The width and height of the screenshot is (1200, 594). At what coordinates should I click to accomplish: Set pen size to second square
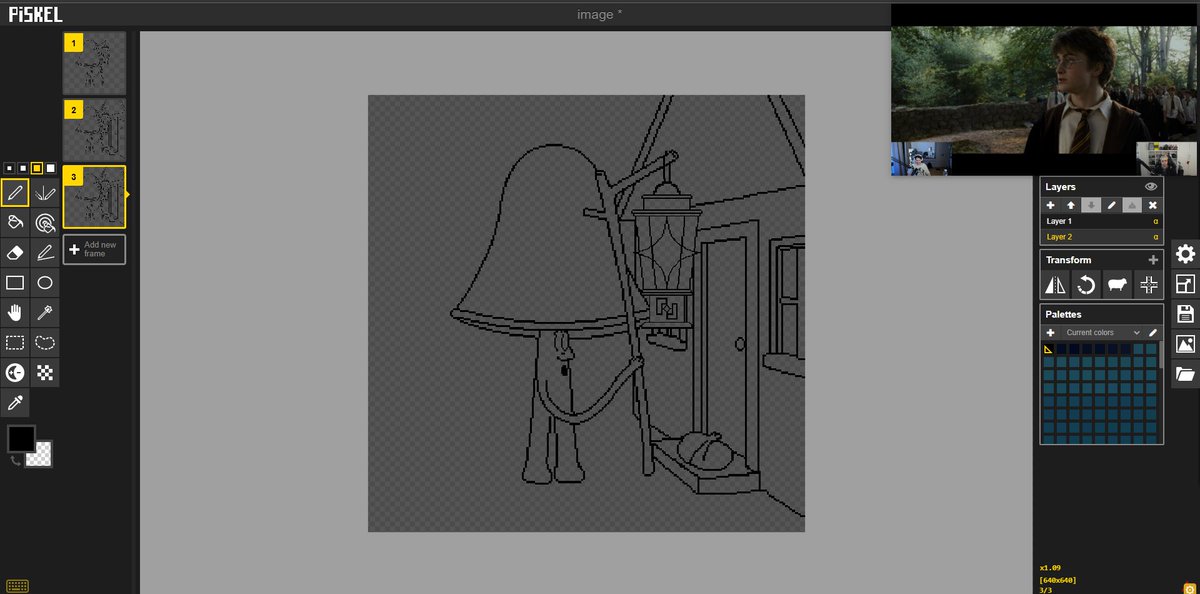(23, 168)
